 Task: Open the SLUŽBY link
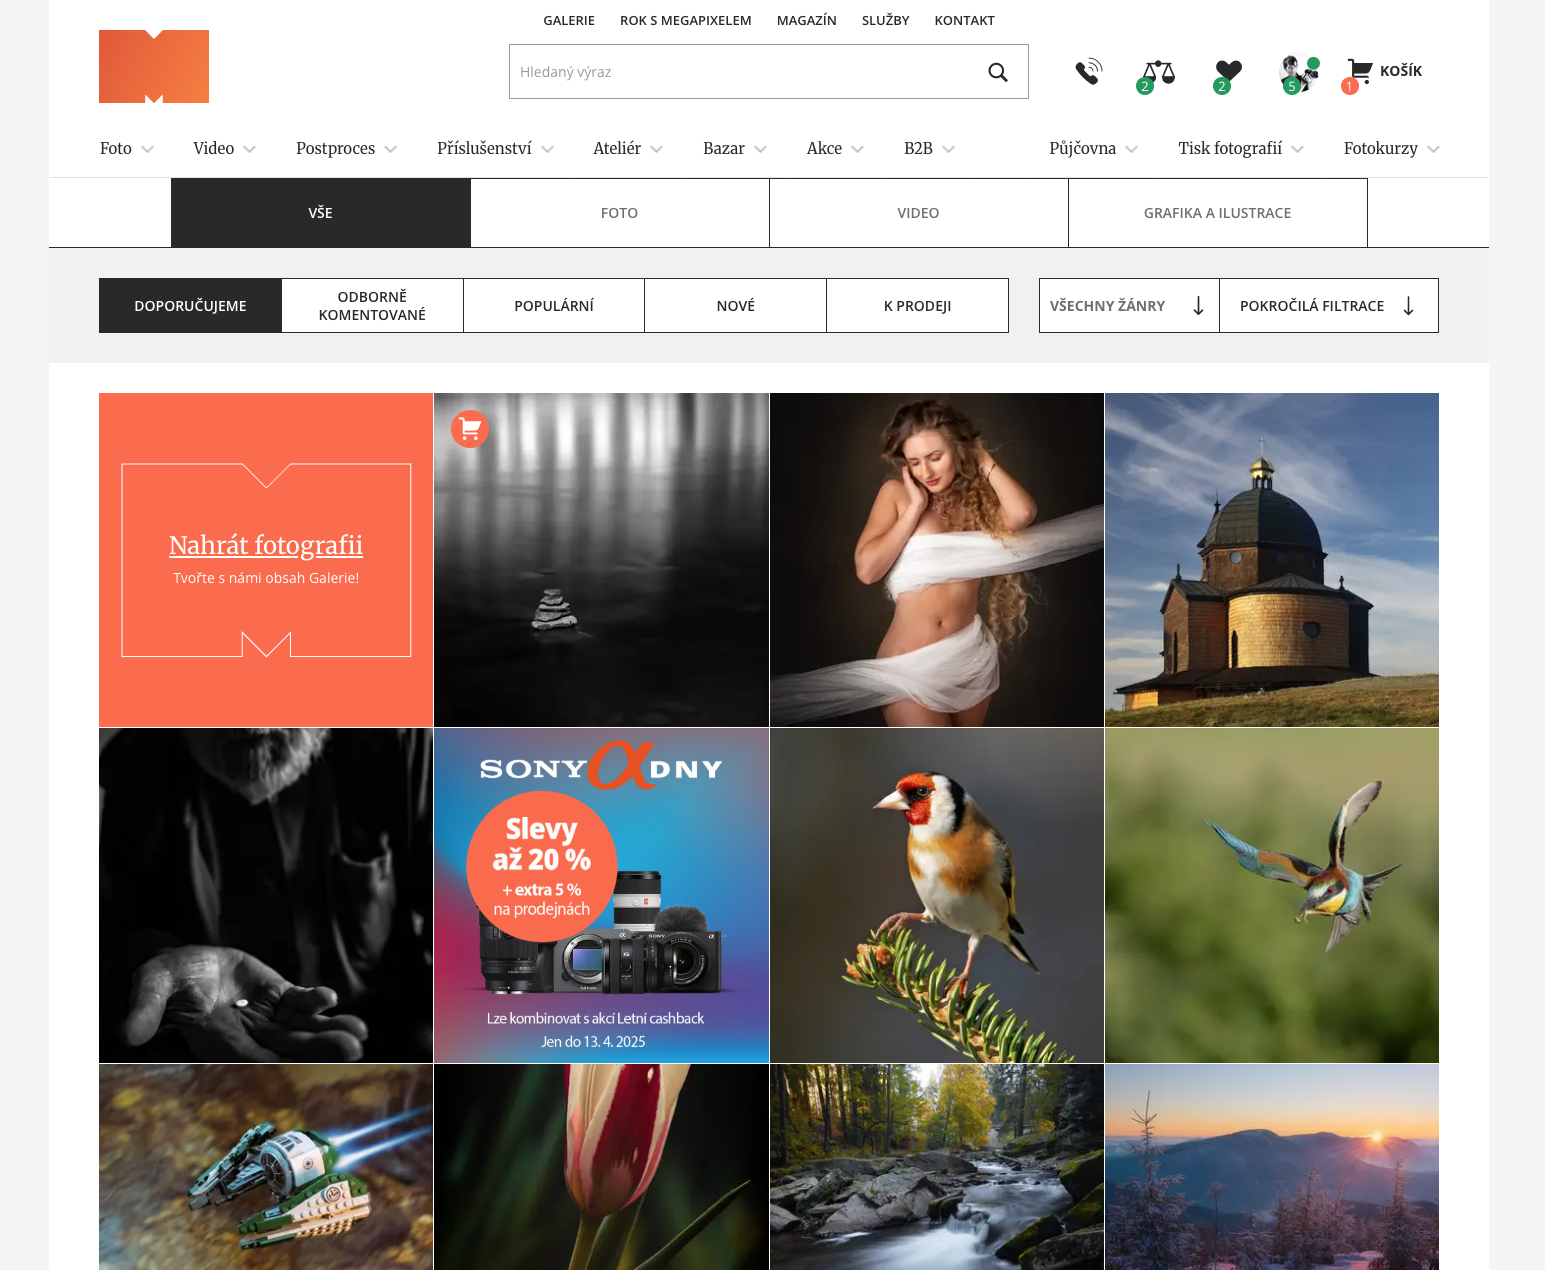pos(886,20)
